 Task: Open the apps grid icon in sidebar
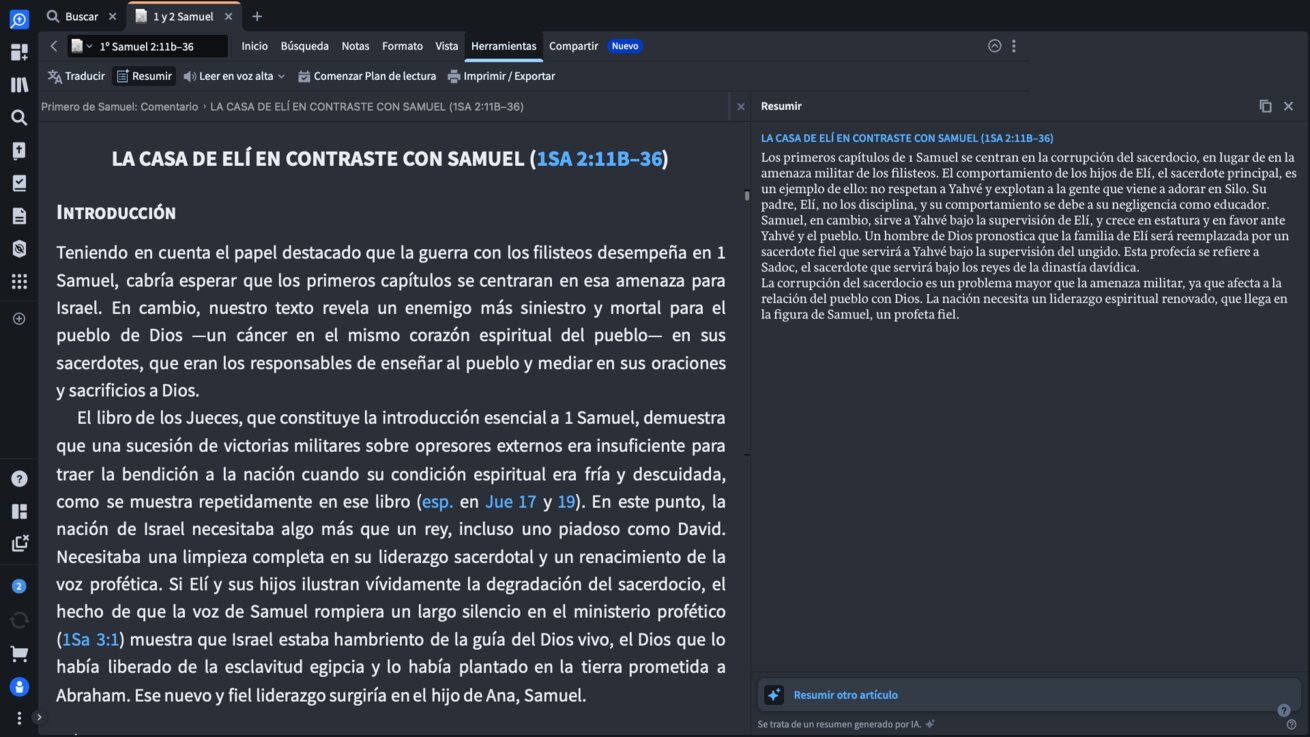[19, 281]
